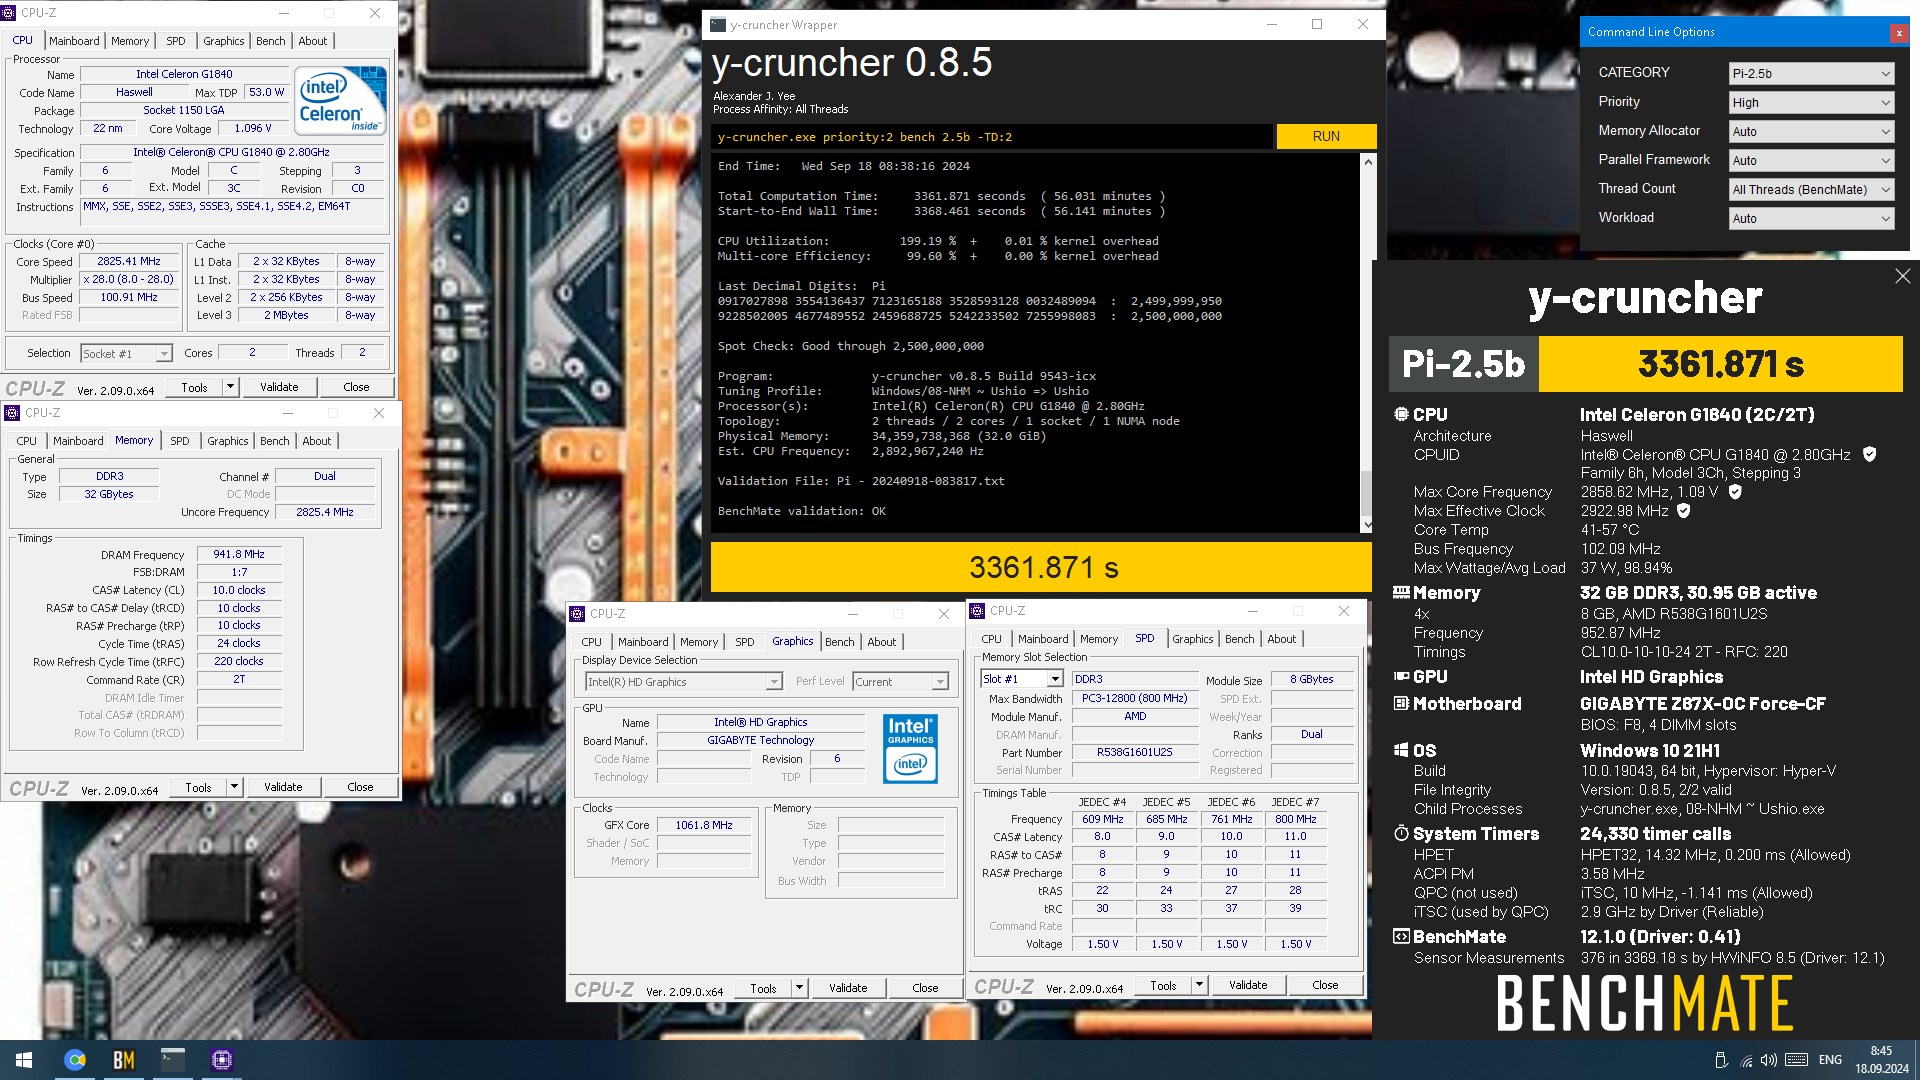Expand the Memory Allocator dropdown
1920x1080 pixels.
pyautogui.click(x=1811, y=132)
